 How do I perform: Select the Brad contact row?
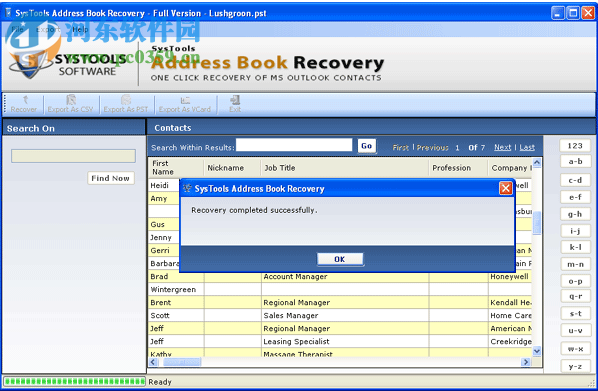pos(340,277)
